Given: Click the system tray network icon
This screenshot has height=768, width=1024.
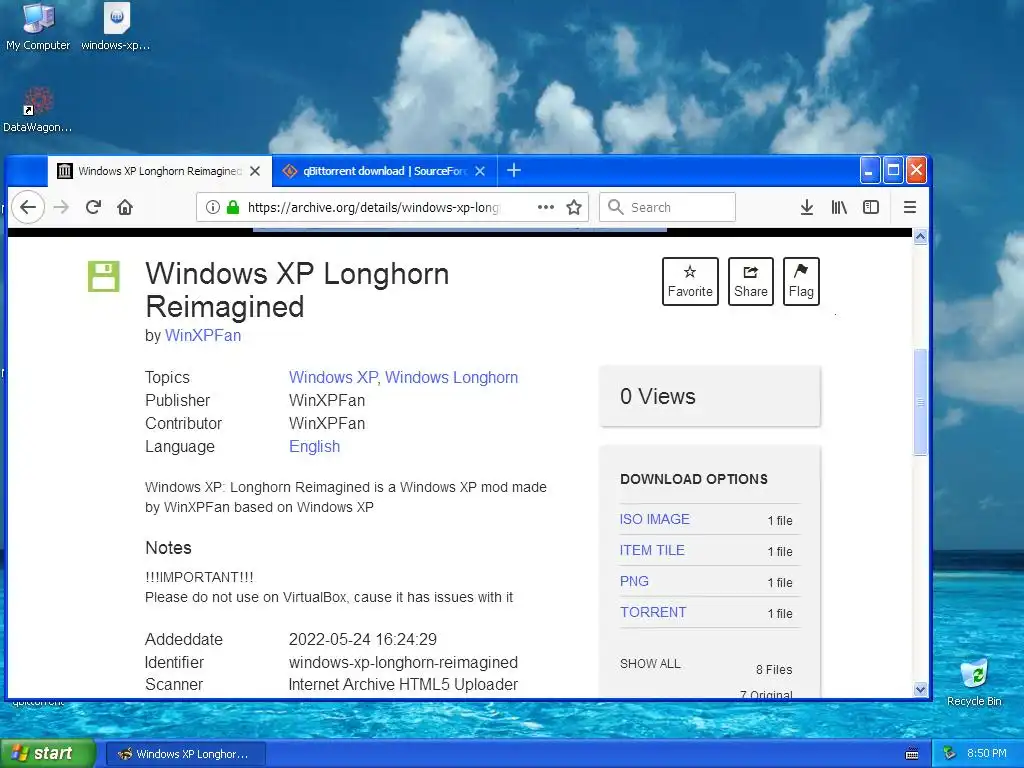Looking at the screenshot, I should coord(950,754).
